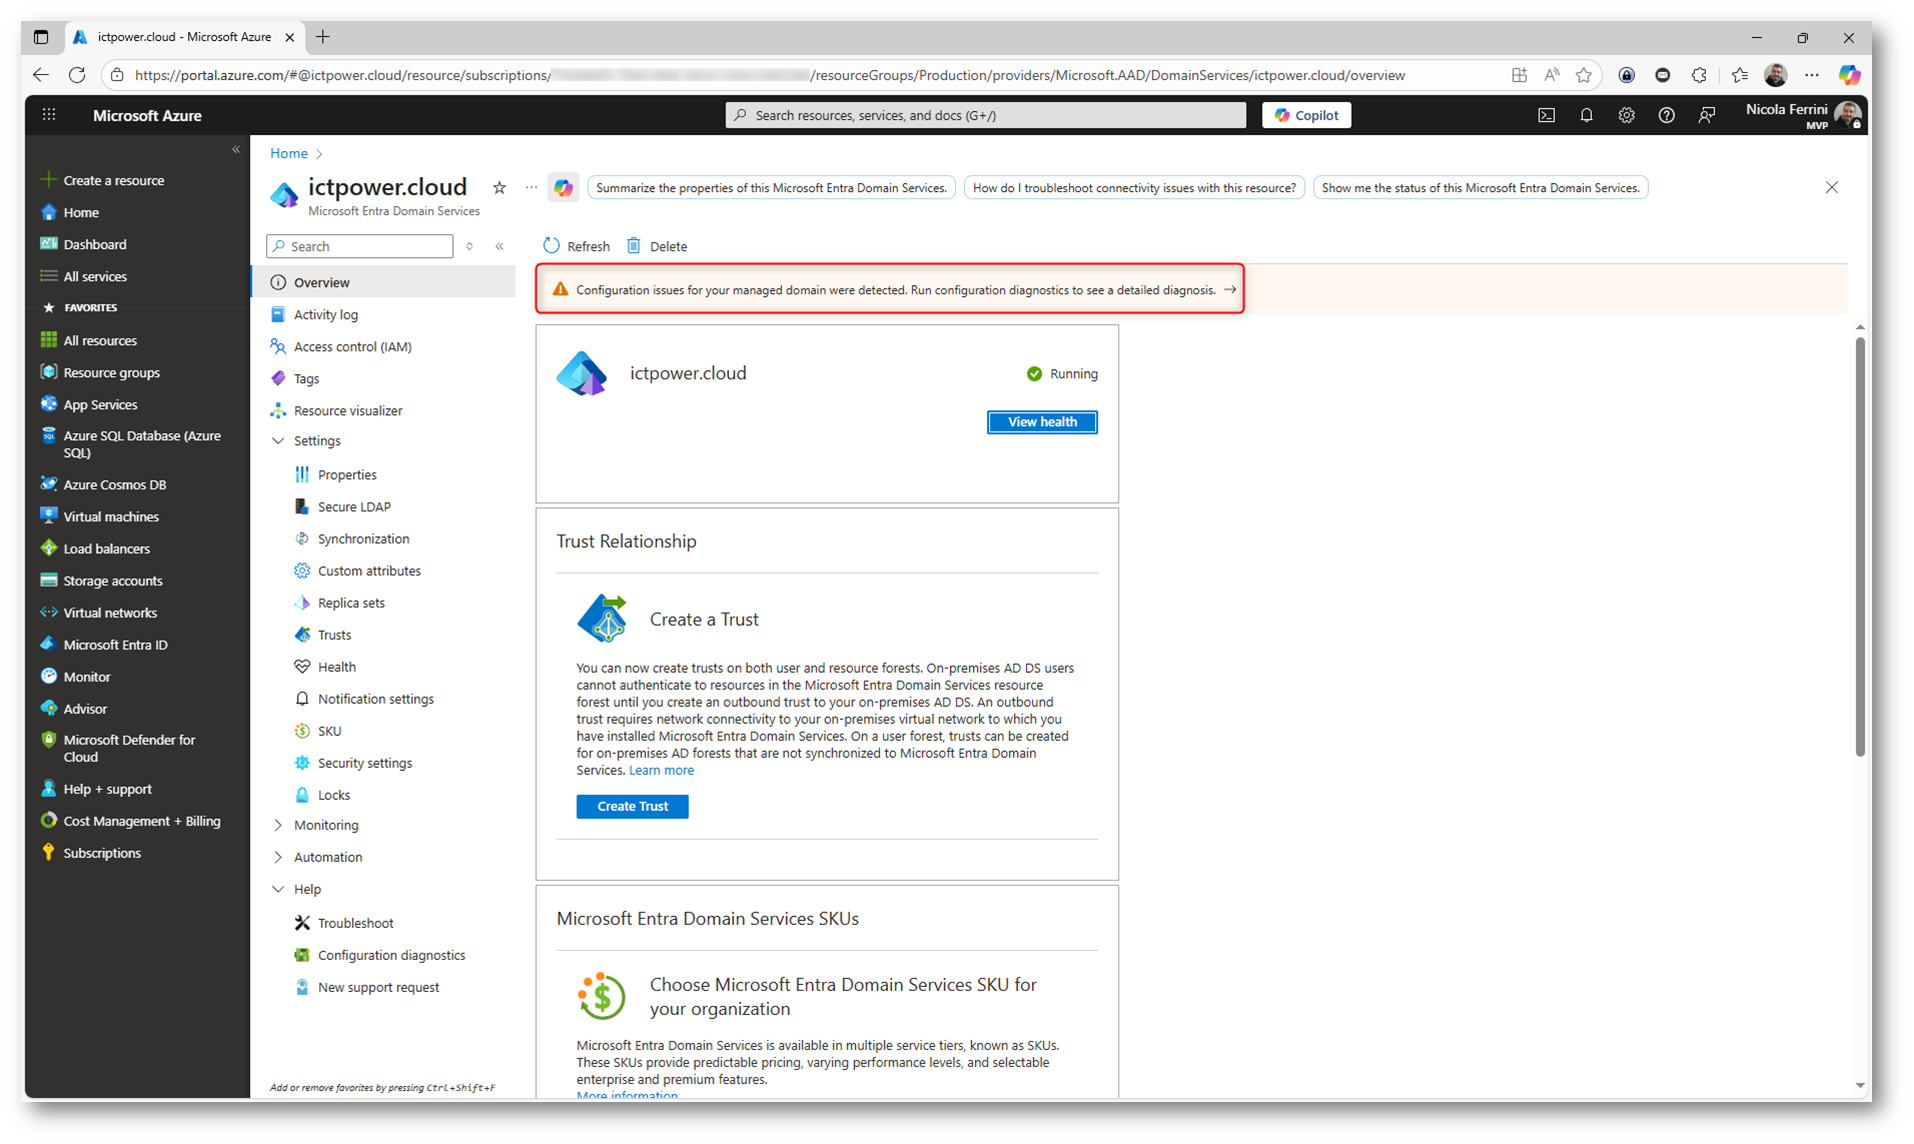Close the ictpower.cloud browser tab

pyautogui.click(x=289, y=37)
